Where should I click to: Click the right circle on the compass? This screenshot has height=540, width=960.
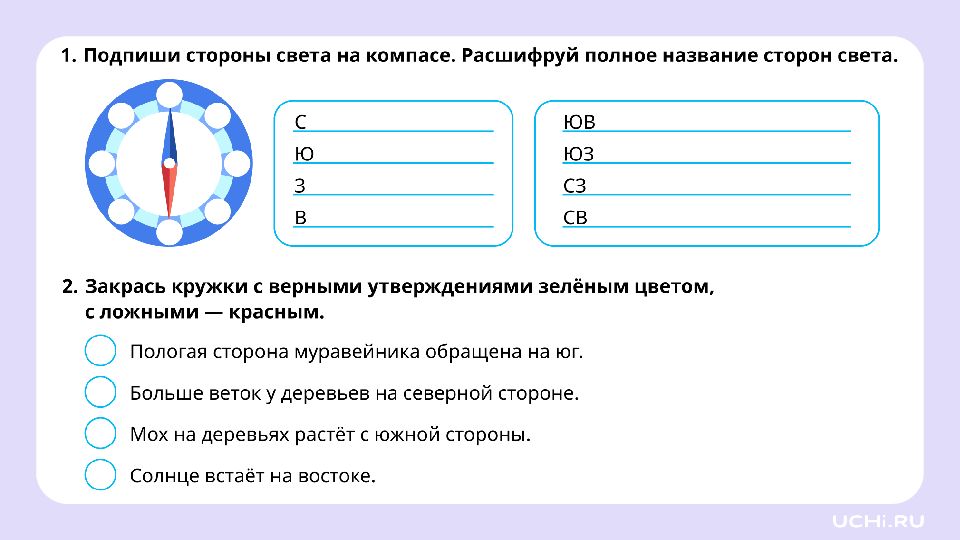(236, 163)
